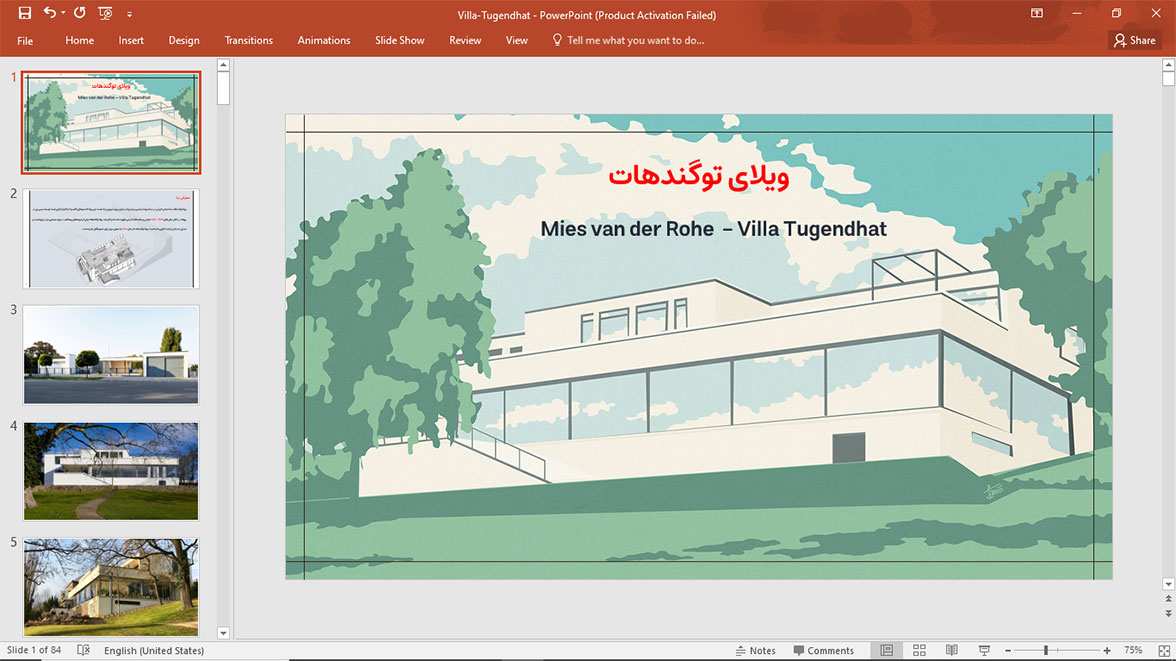
Task: Start Slide Show from status bar icon
Action: coord(984,650)
